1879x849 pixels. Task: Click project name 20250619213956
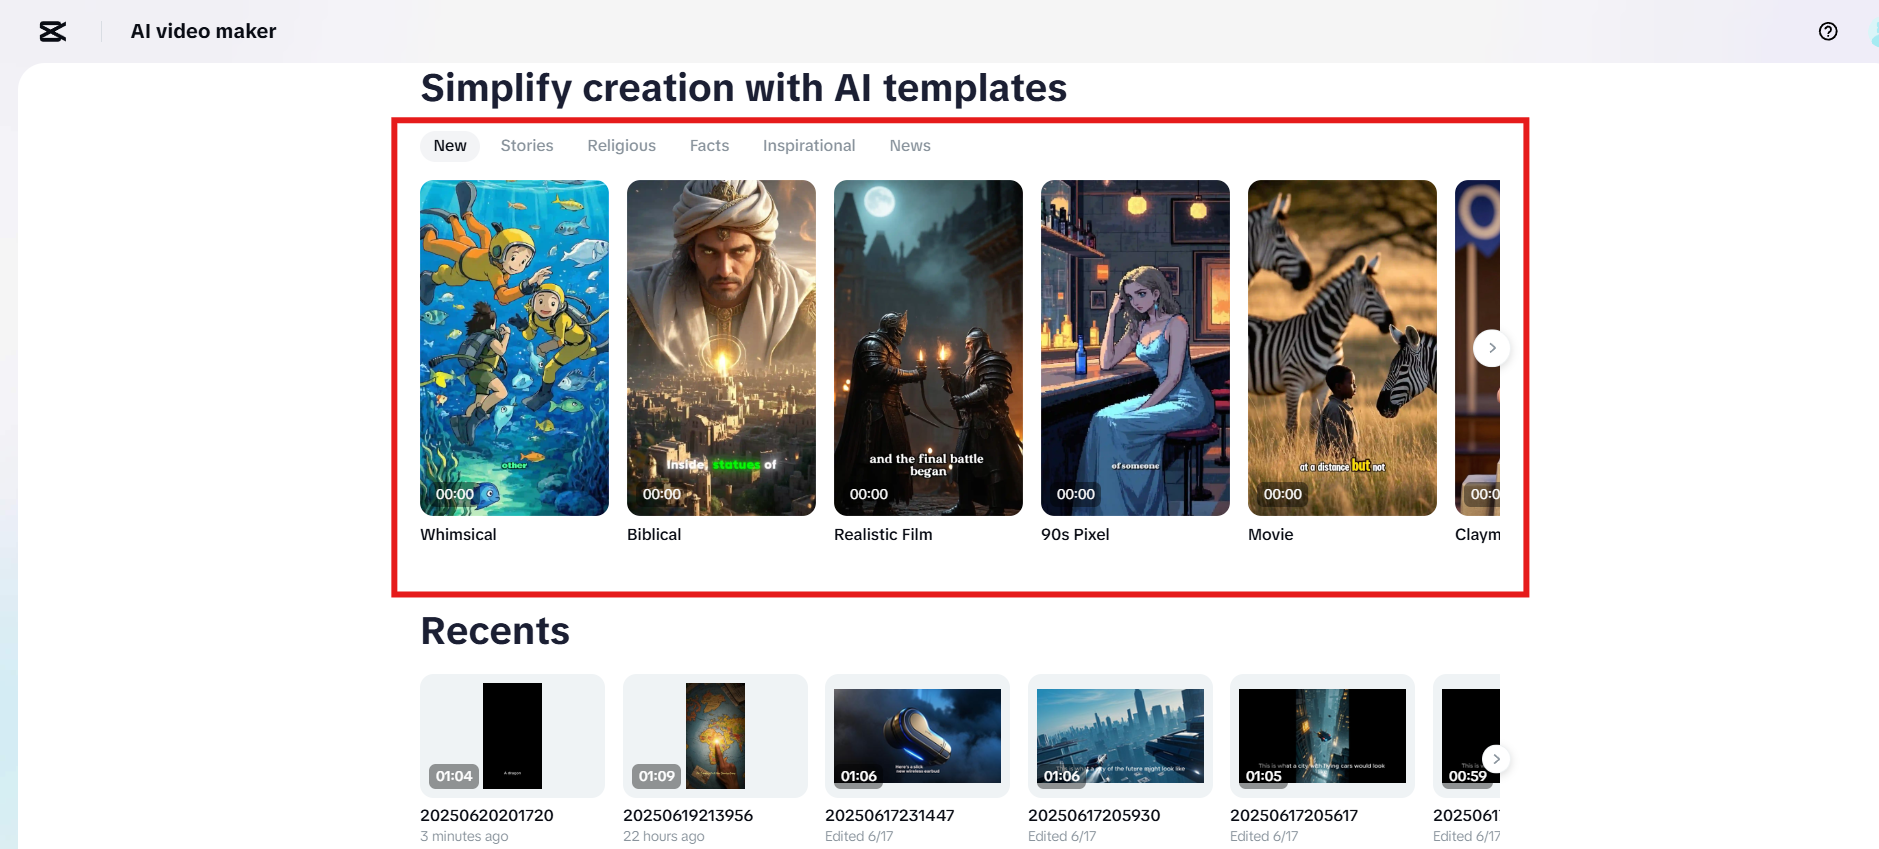pyautogui.click(x=688, y=816)
